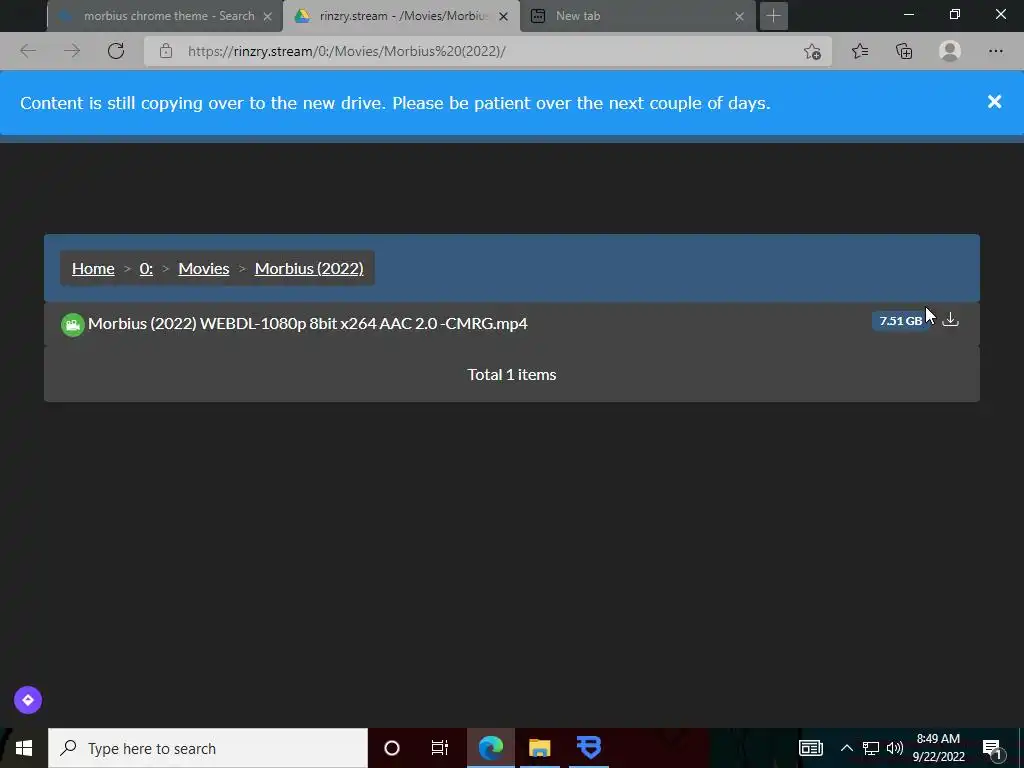The height and width of the screenshot is (768, 1024).
Task: Click the purple floating diamond button
Action: 28,700
